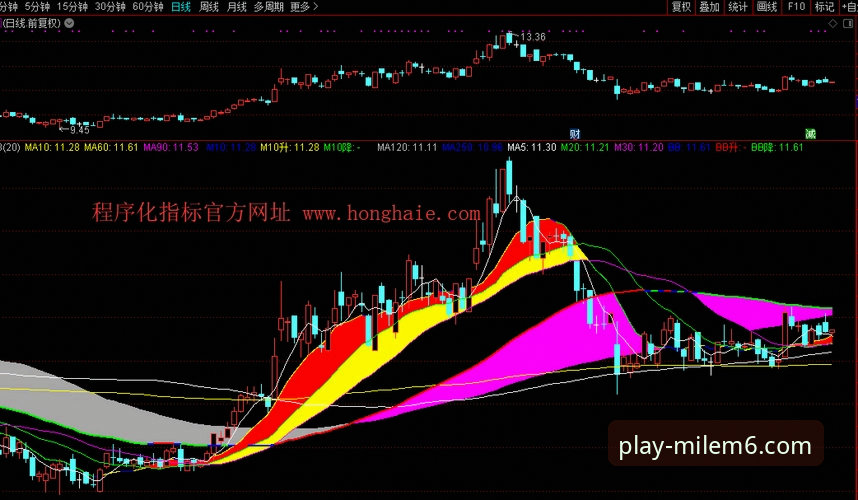Click the MA60: 11.61 indicator label

(111, 147)
